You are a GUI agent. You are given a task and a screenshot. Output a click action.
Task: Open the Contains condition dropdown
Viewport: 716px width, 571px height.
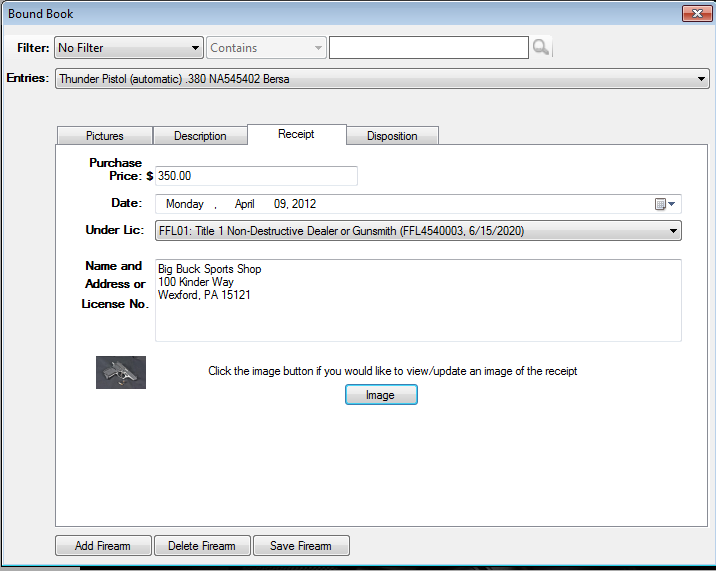point(266,48)
